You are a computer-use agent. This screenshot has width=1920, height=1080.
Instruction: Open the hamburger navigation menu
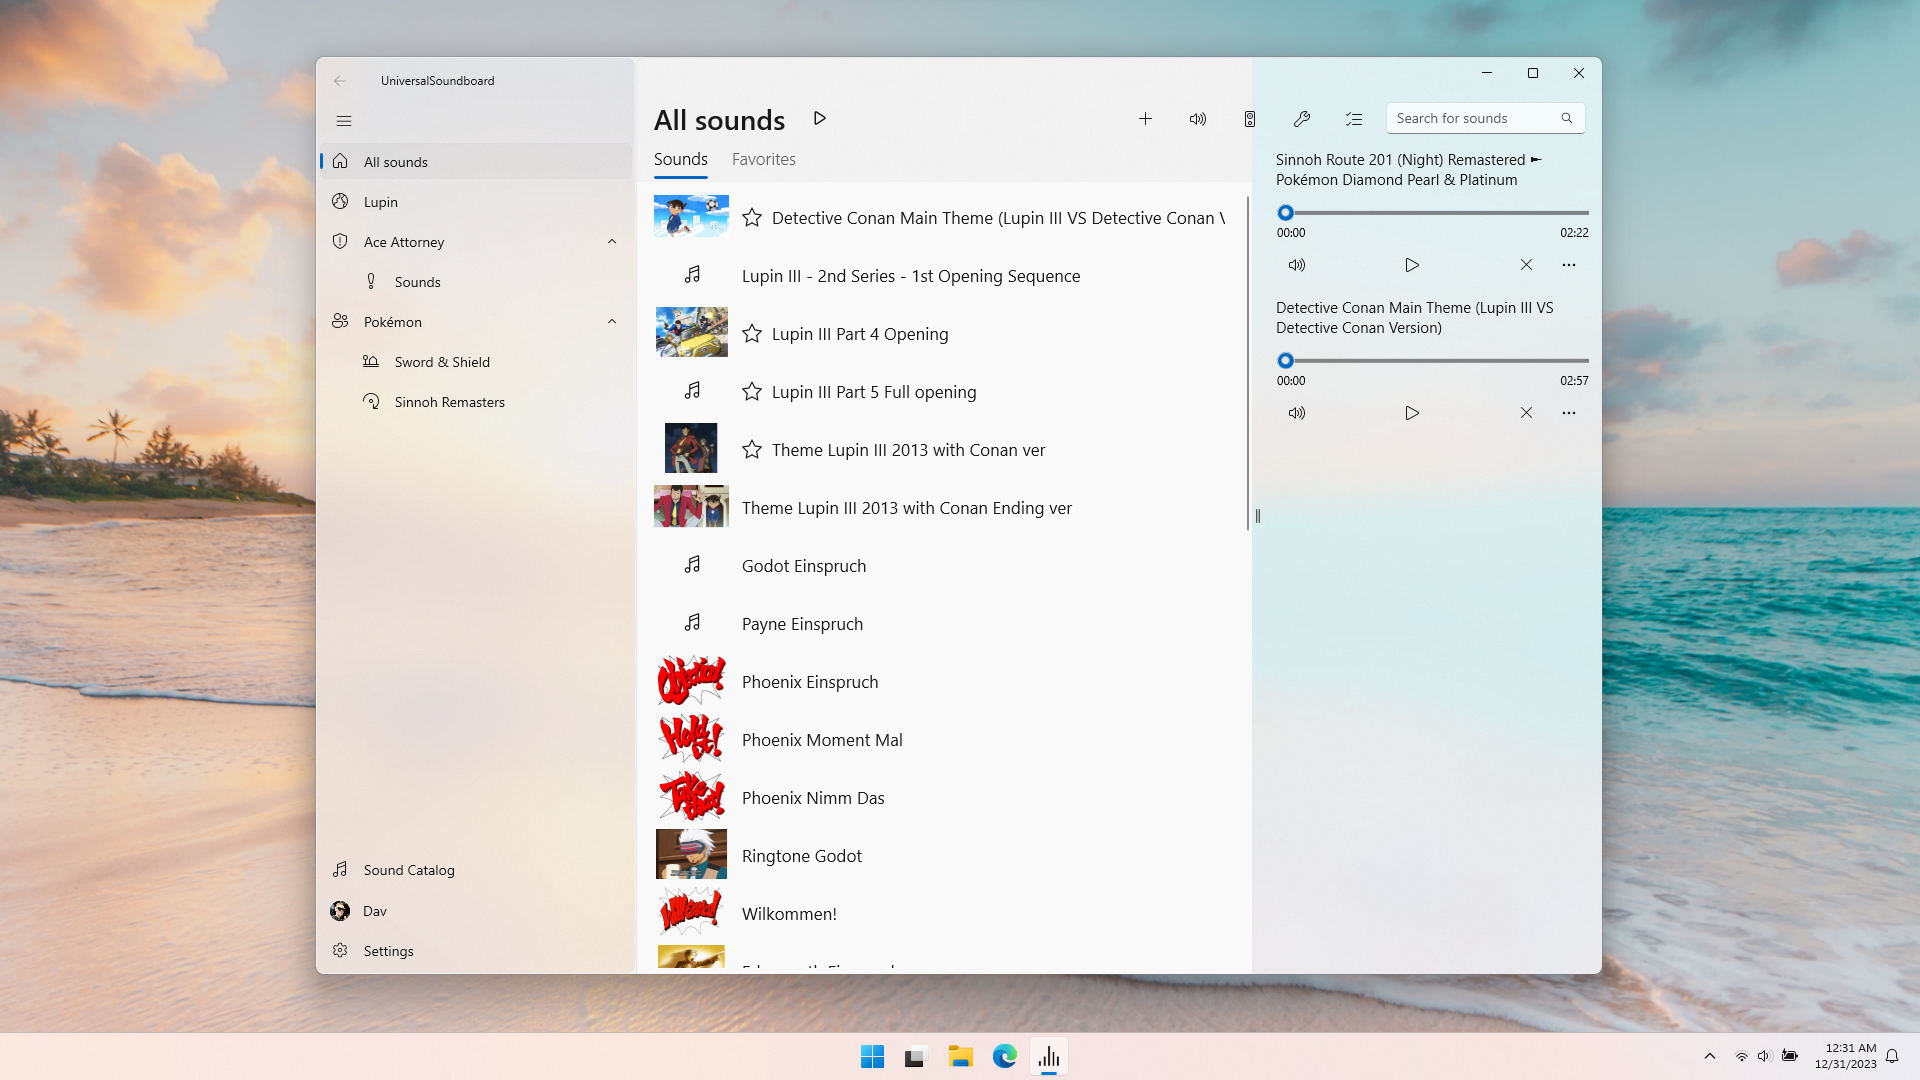(344, 121)
